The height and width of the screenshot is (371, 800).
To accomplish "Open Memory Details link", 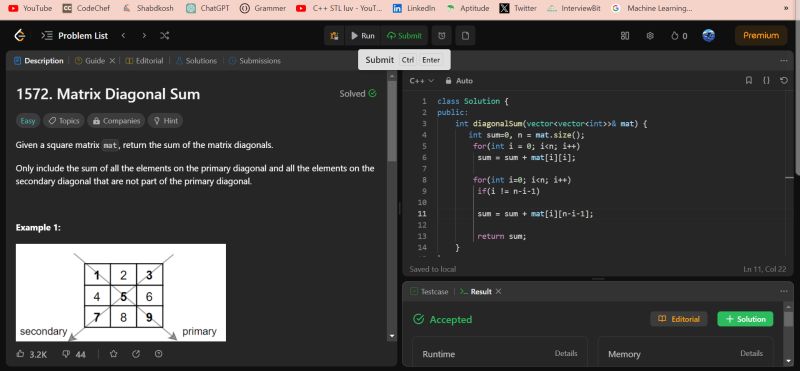I will point(752,353).
